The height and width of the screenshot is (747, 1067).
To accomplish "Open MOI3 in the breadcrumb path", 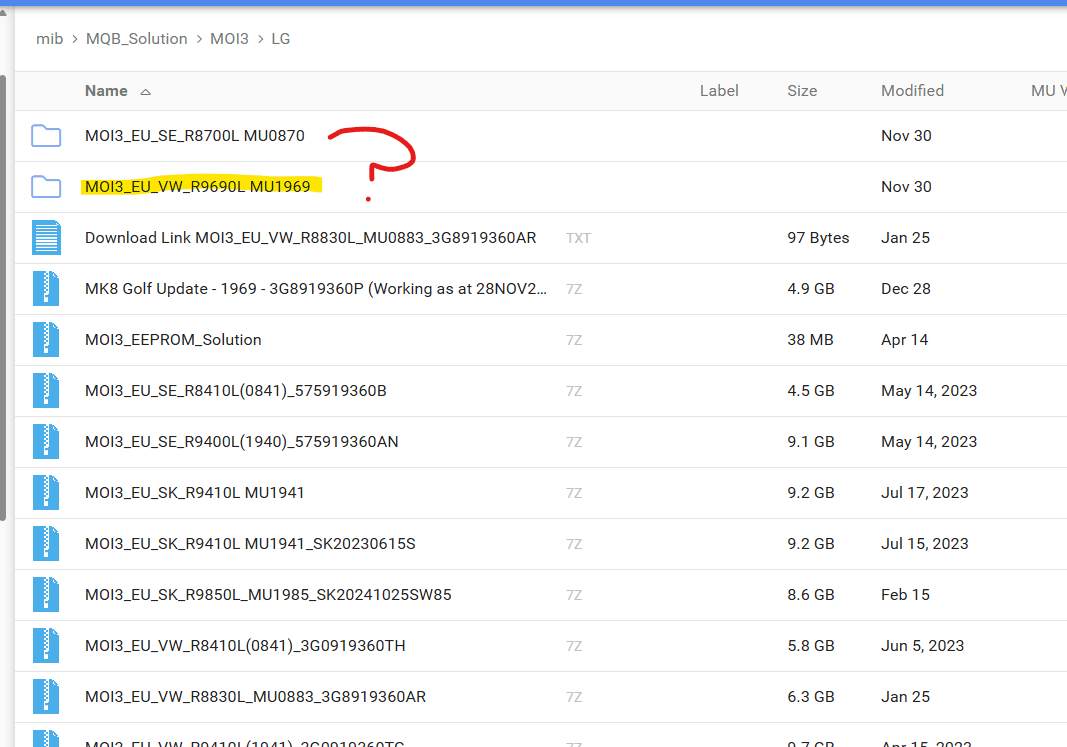I will pyautogui.click(x=229, y=39).
